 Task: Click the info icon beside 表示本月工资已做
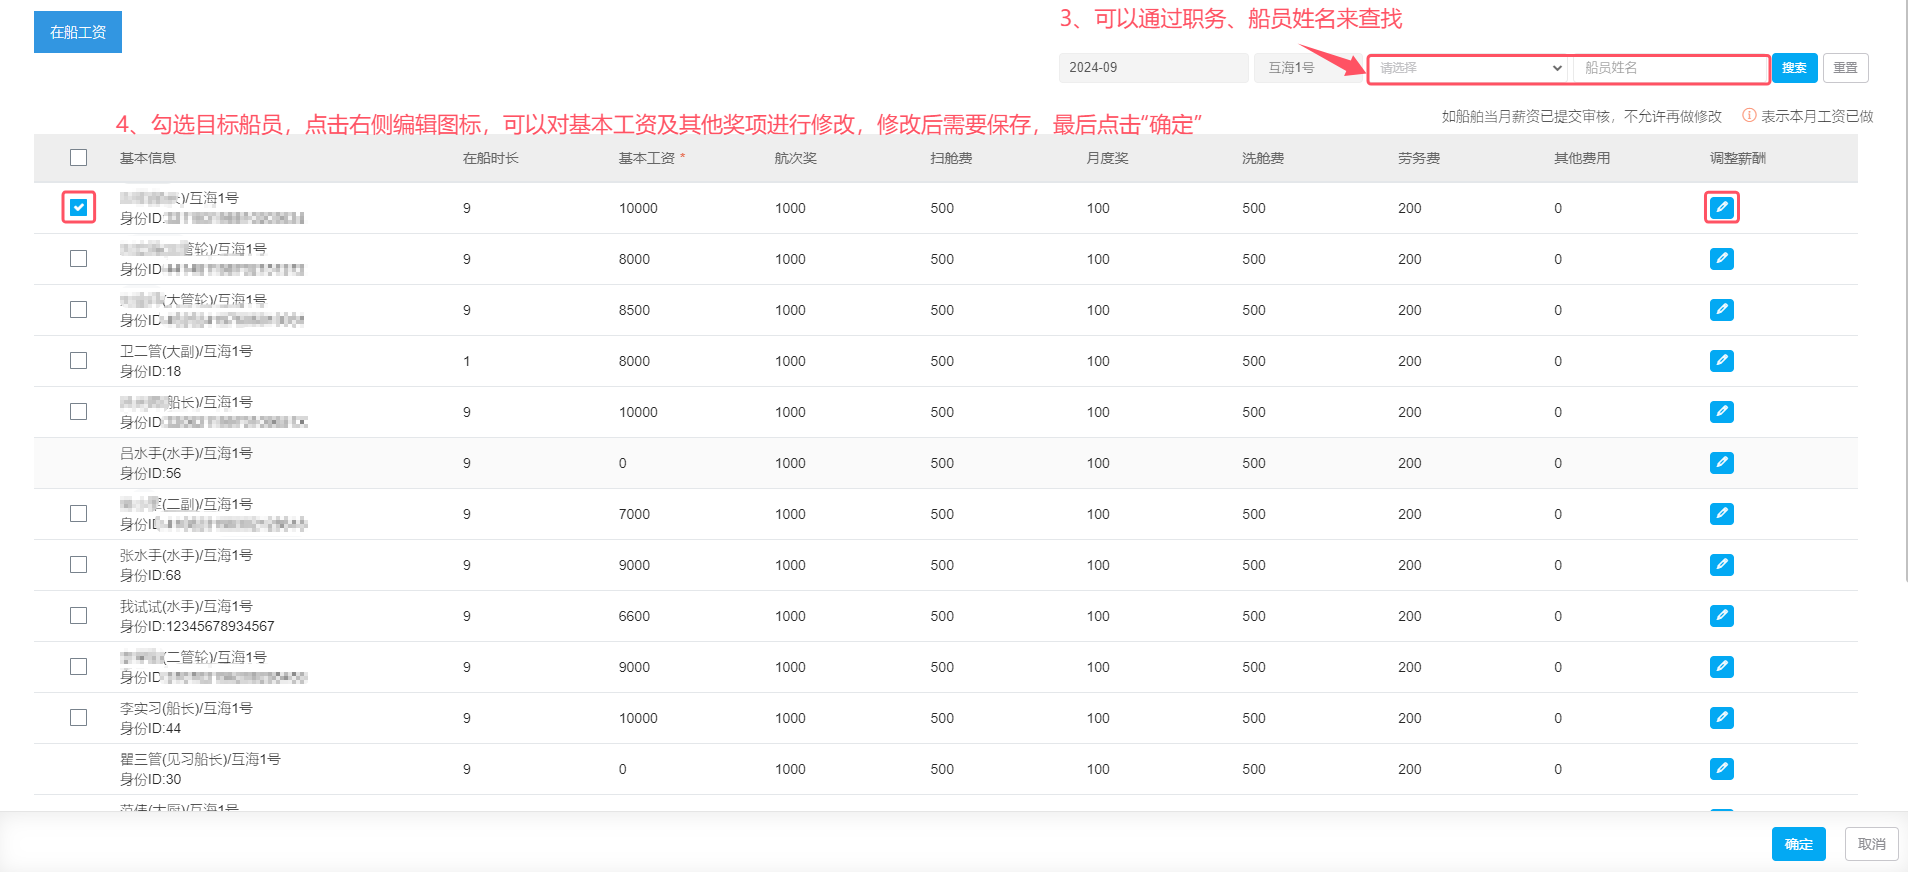click(1749, 116)
